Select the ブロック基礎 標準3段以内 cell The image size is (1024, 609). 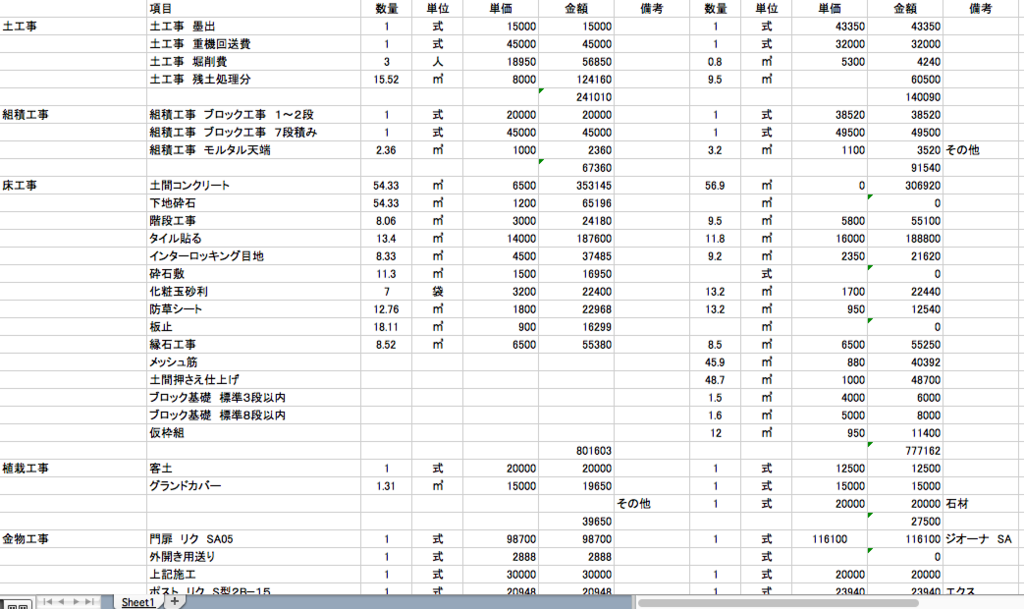pos(253,398)
